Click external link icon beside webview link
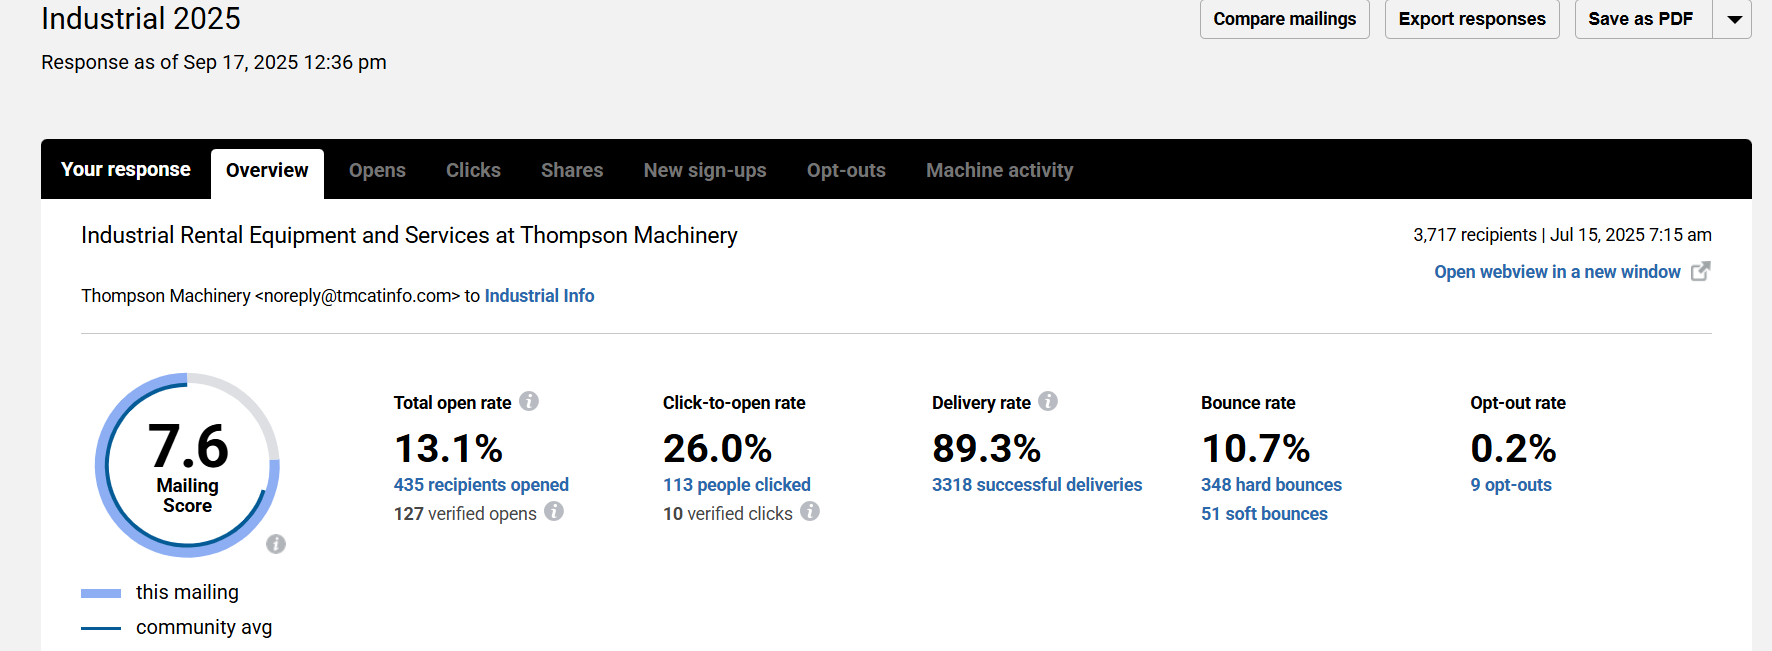 (x=1700, y=271)
